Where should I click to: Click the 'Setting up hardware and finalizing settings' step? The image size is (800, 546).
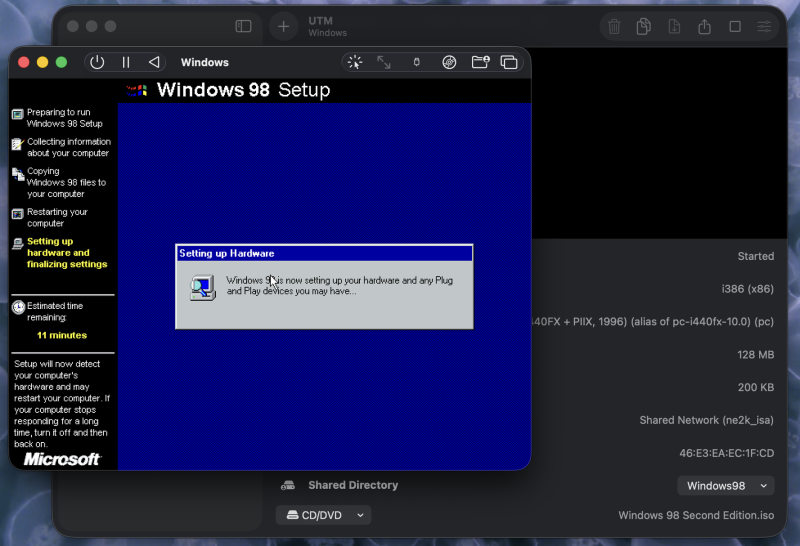67,253
